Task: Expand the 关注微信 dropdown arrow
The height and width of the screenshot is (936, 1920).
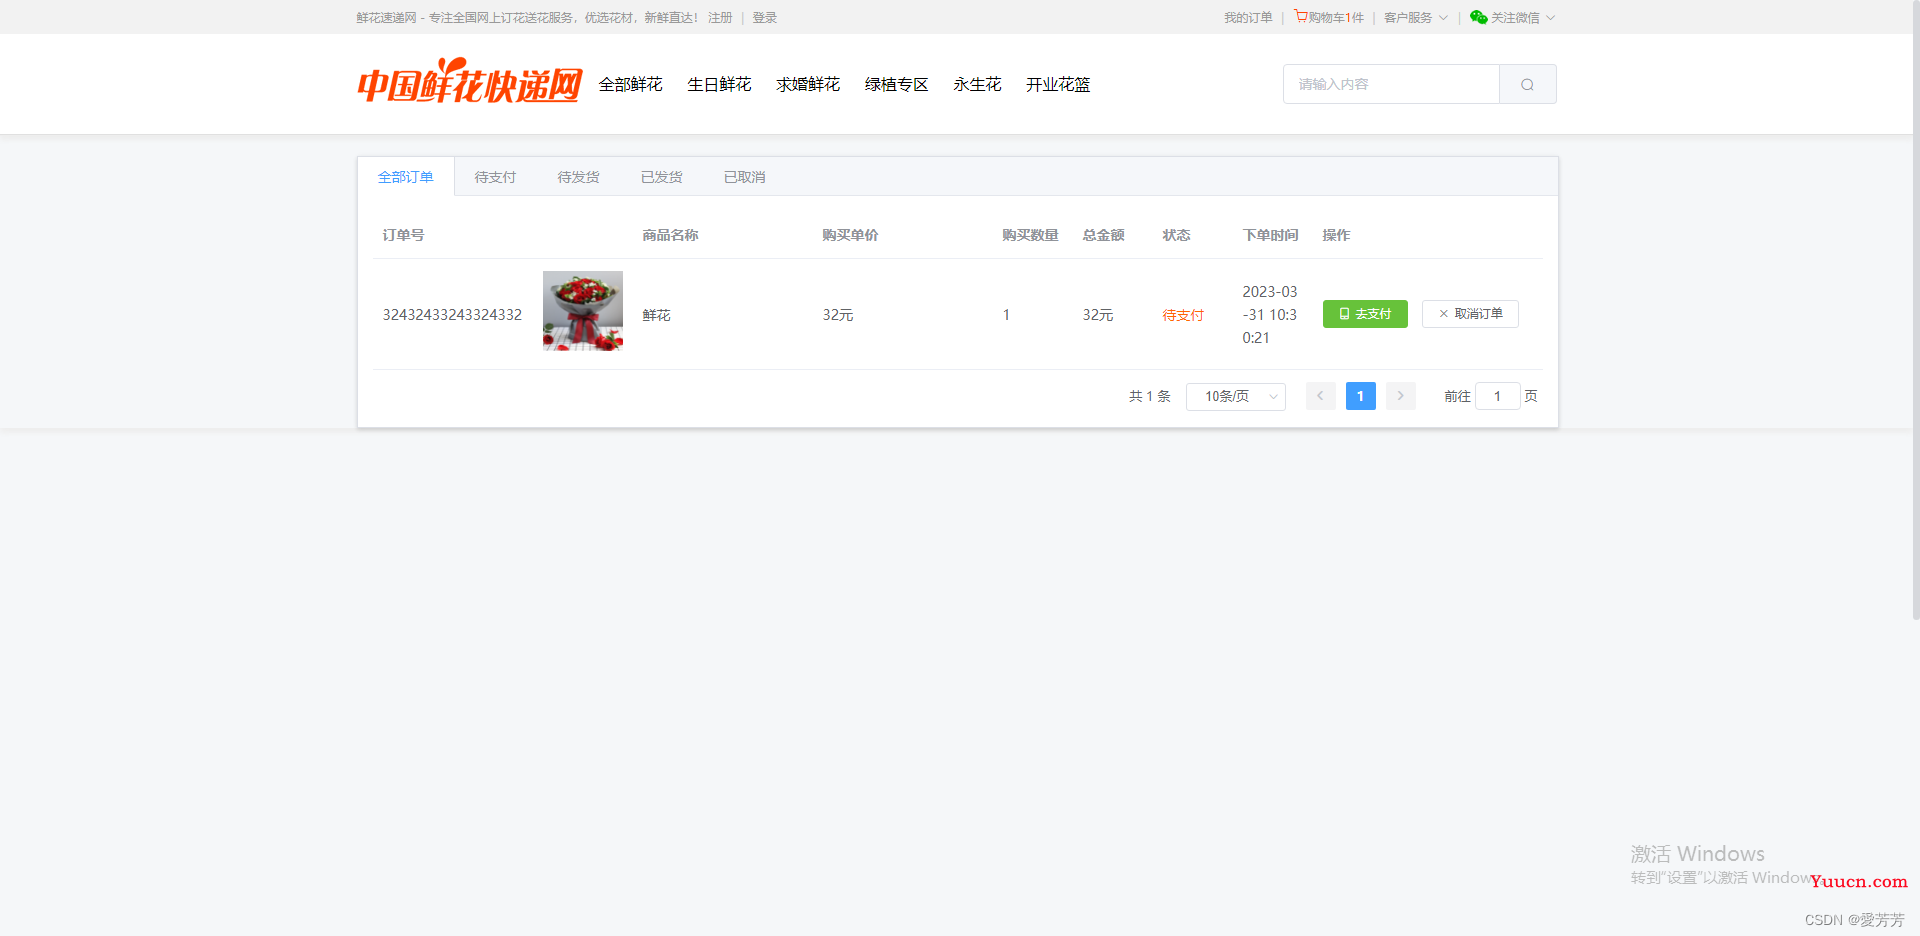Action: point(1550,18)
